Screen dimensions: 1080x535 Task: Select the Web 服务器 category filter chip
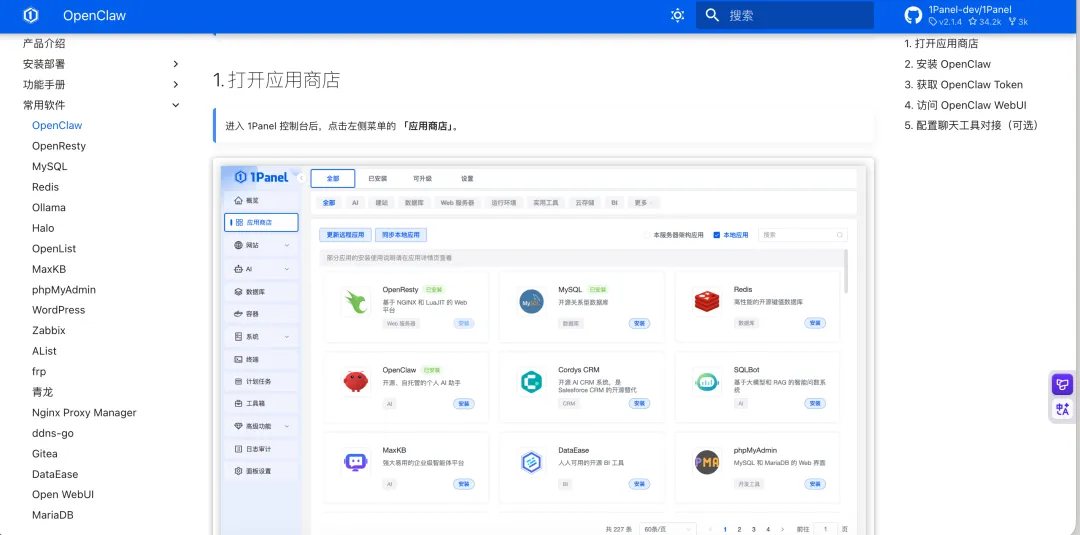457,203
